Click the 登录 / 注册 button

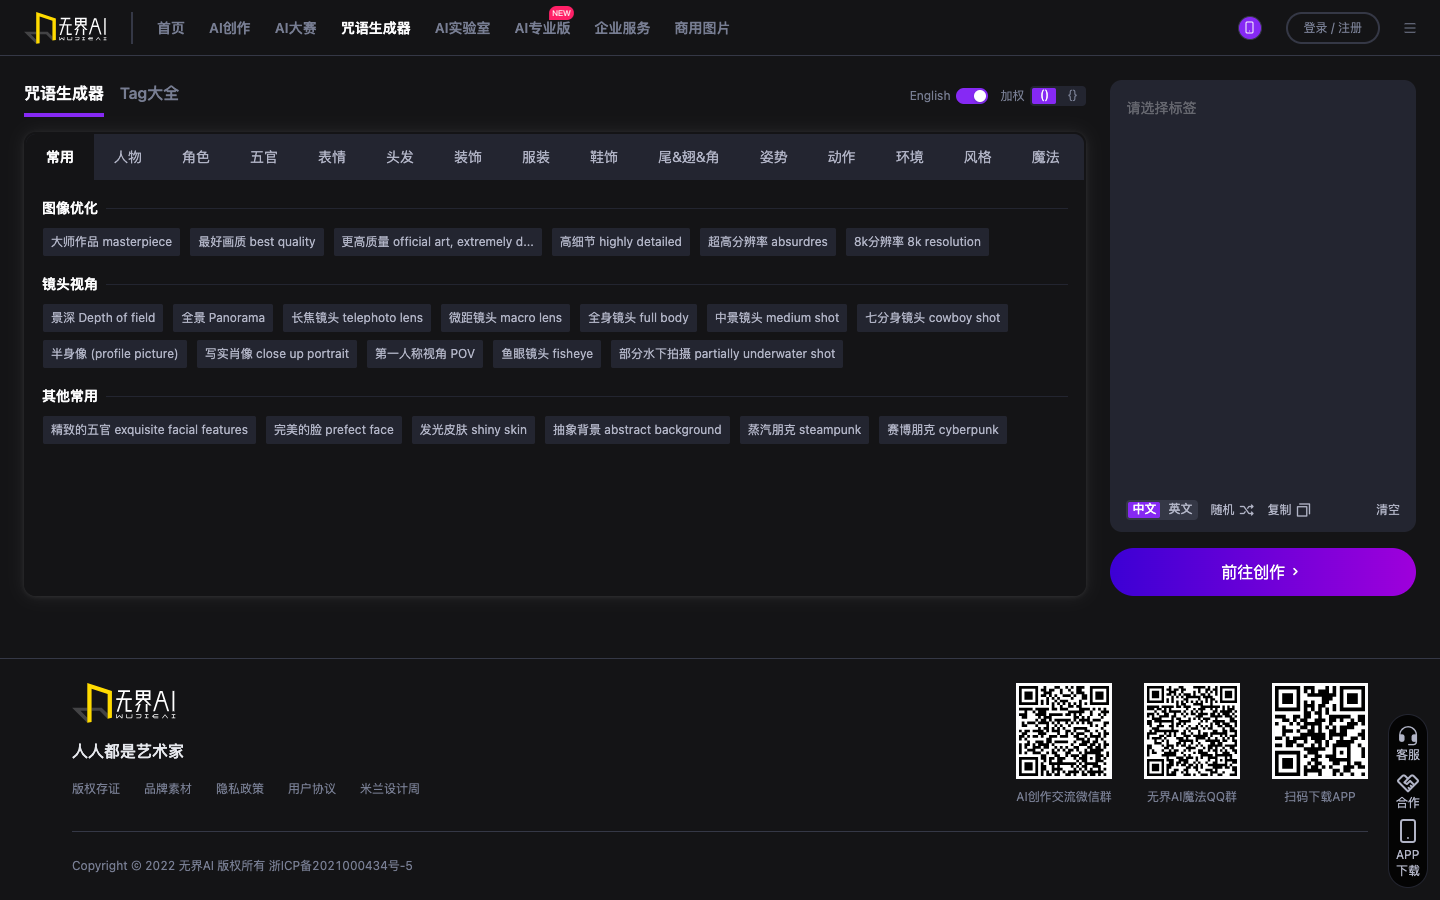[x=1332, y=28]
